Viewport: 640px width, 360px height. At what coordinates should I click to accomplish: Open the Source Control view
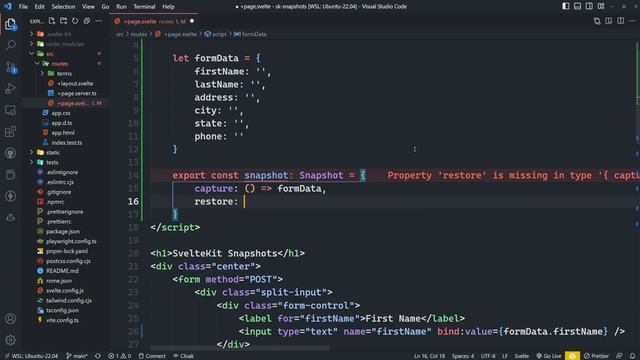click(x=11, y=67)
